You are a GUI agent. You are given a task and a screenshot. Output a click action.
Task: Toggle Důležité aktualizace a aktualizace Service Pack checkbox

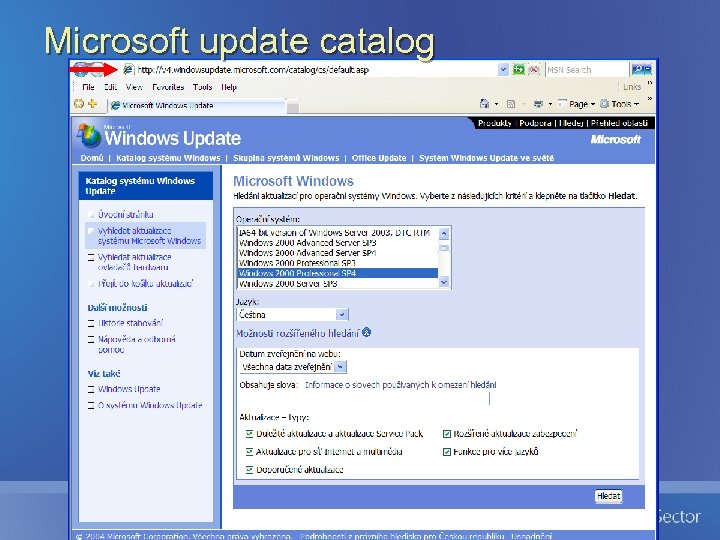pyautogui.click(x=249, y=433)
